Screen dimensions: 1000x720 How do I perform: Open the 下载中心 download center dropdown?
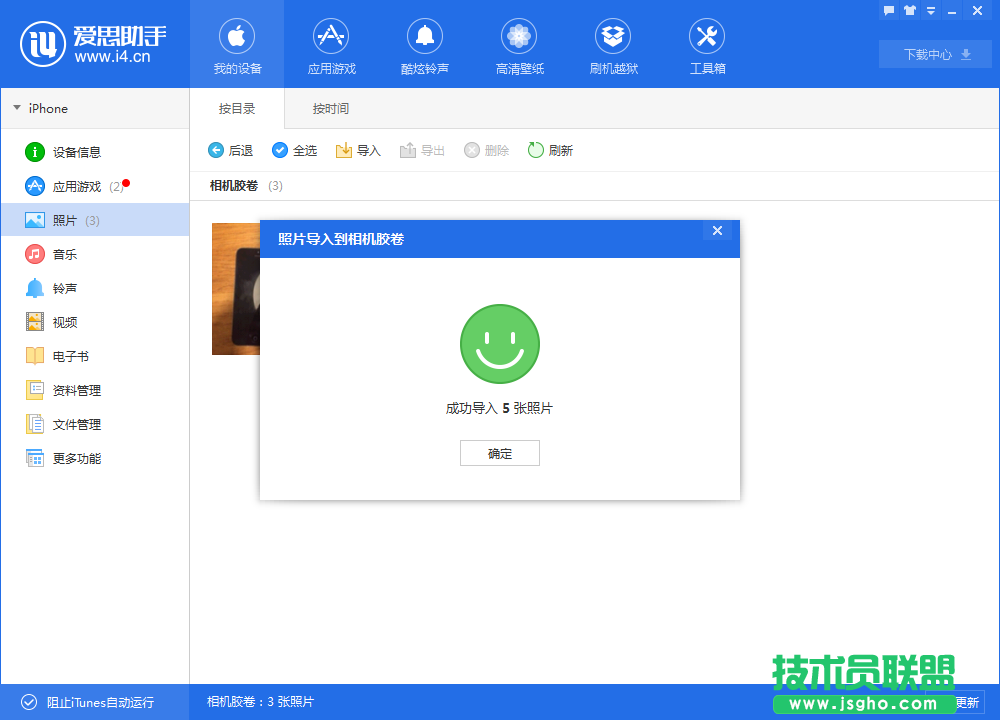[x=934, y=54]
